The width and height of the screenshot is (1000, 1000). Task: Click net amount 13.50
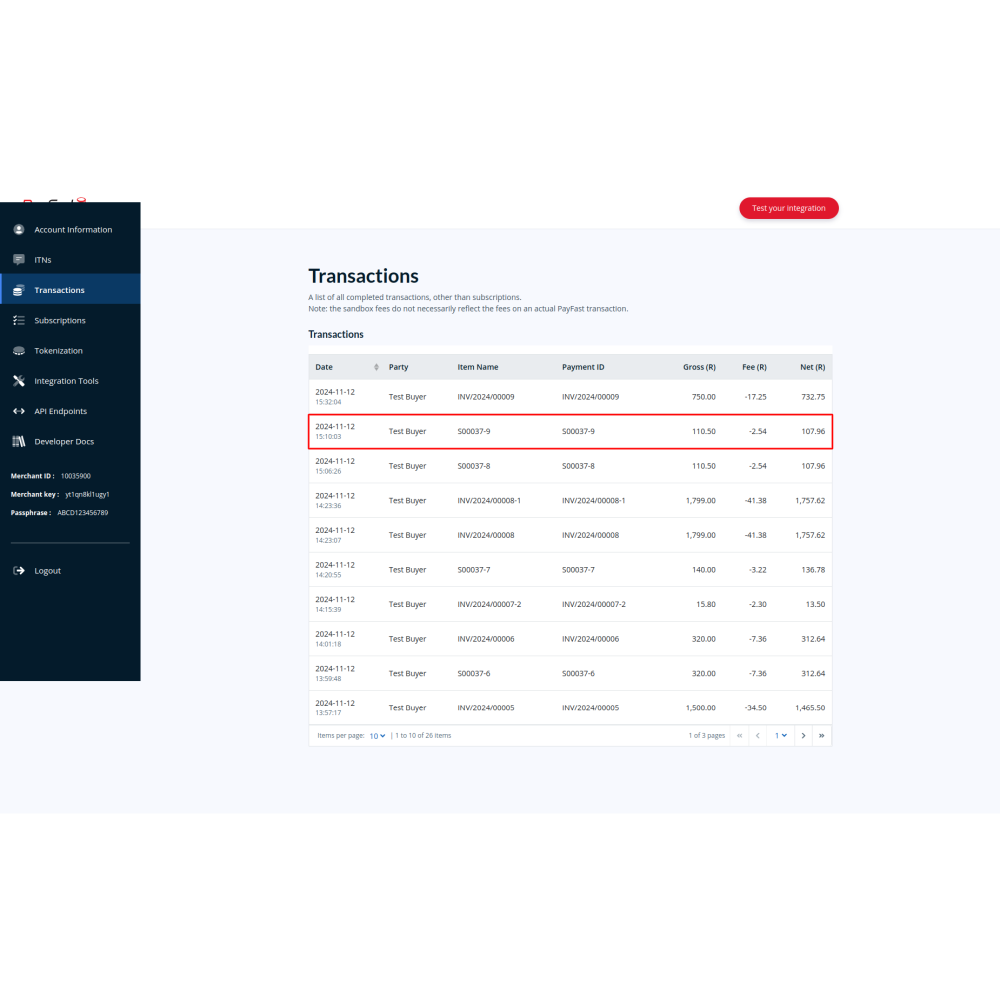pyautogui.click(x=815, y=605)
